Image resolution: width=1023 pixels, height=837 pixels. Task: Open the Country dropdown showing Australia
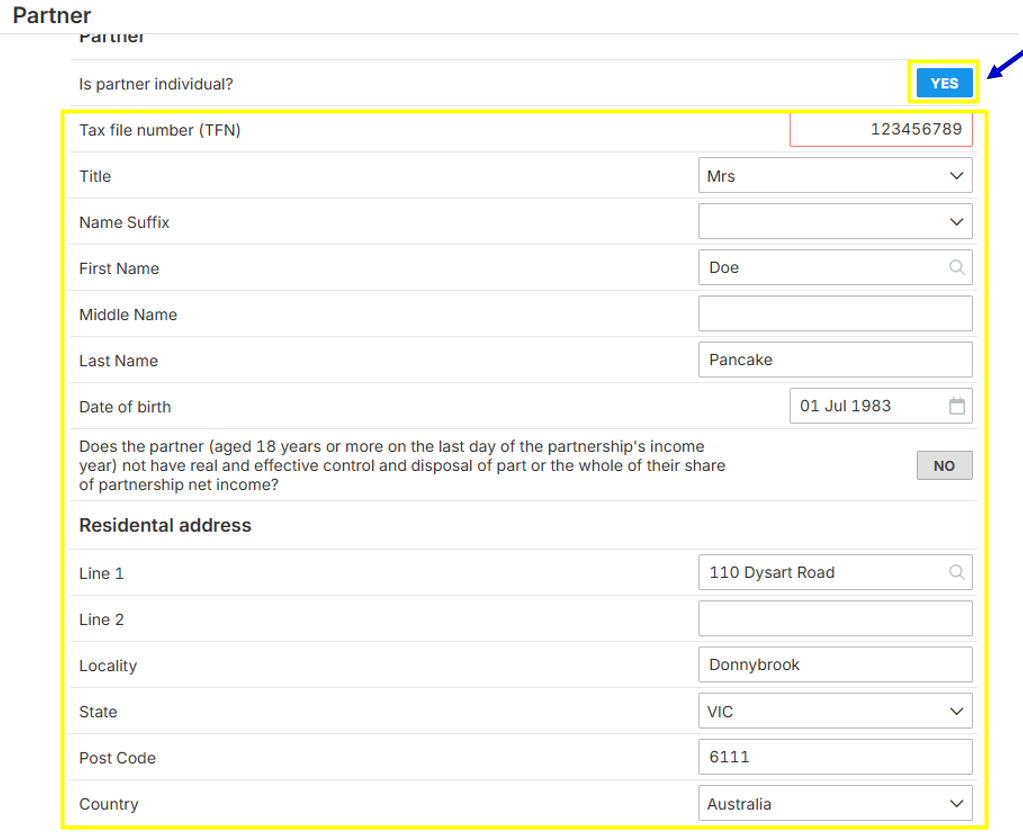click(x=835, y=804)
